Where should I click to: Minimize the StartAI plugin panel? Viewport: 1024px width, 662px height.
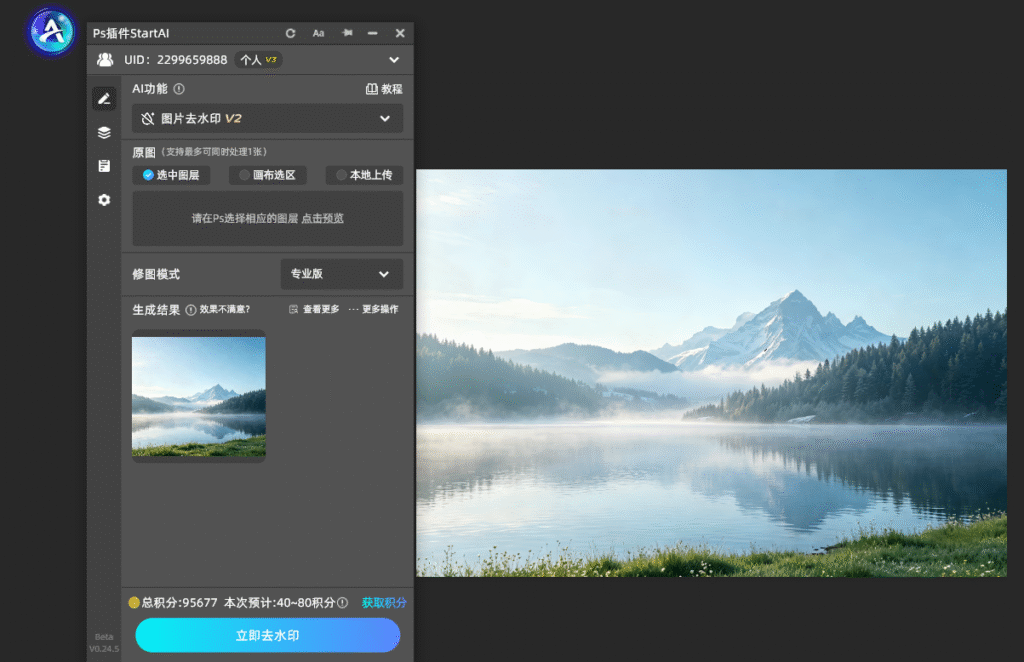372,33
